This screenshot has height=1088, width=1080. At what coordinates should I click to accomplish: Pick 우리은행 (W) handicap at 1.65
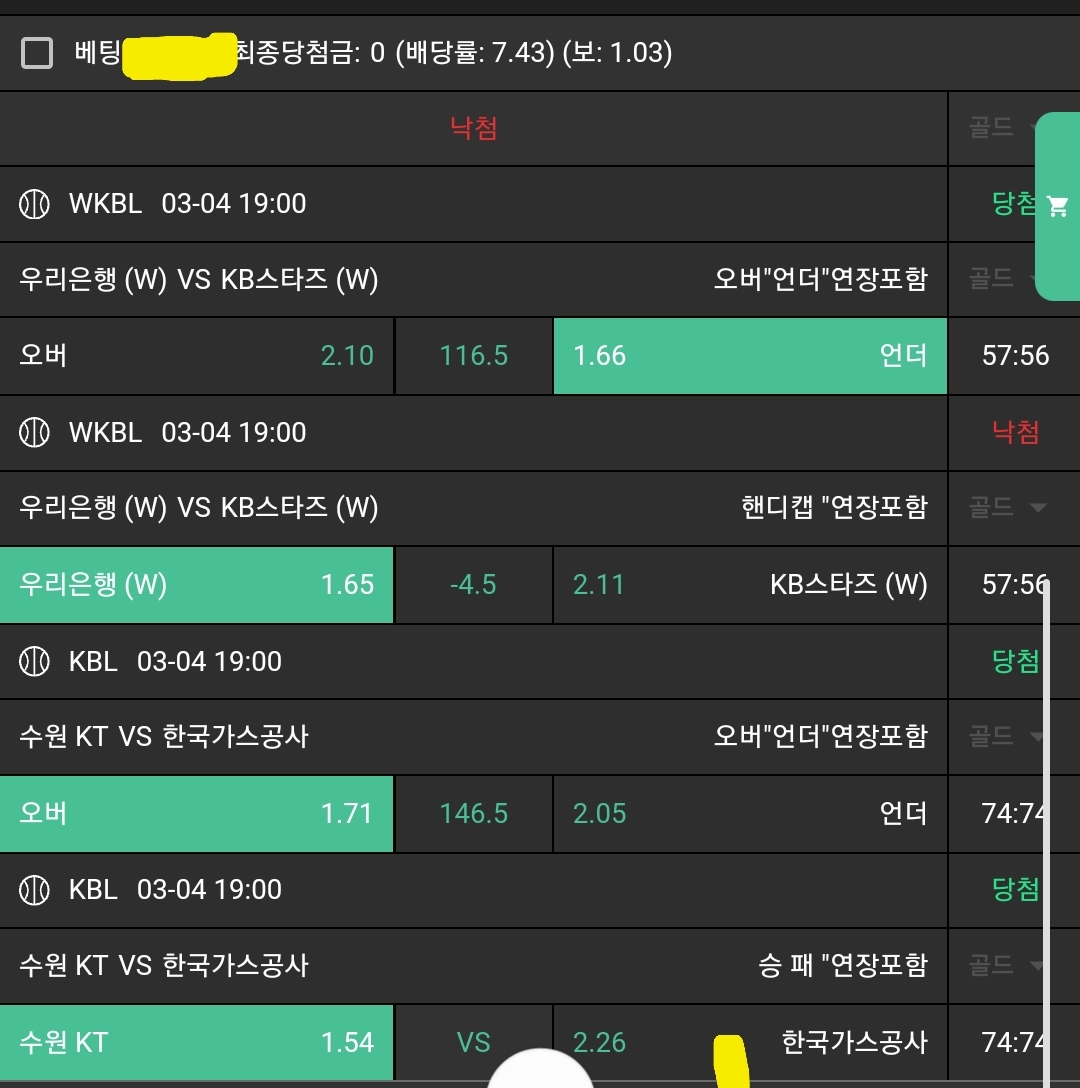[196, 585]
